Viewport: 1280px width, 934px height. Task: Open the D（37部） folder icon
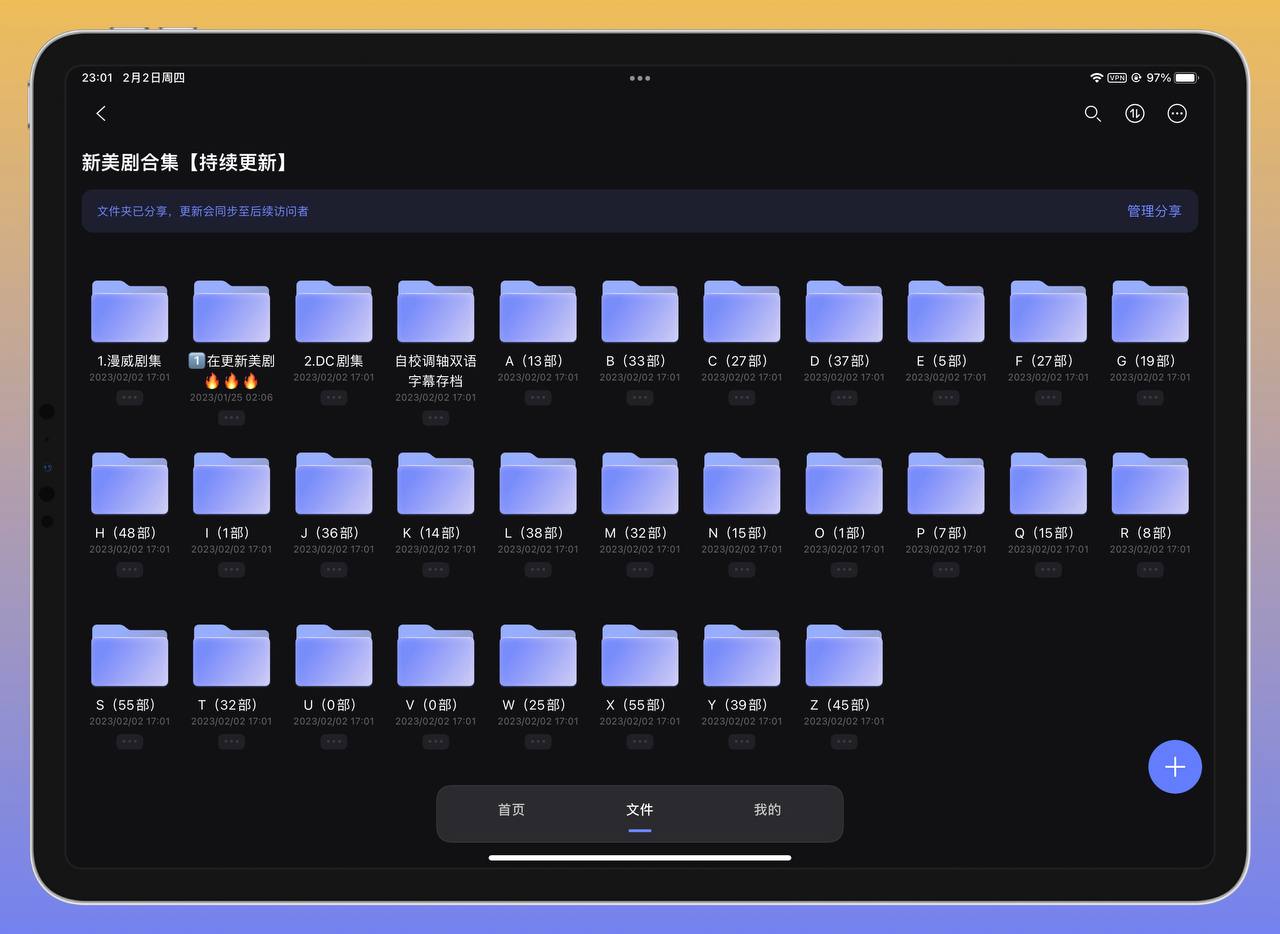(x=844, y=311)
